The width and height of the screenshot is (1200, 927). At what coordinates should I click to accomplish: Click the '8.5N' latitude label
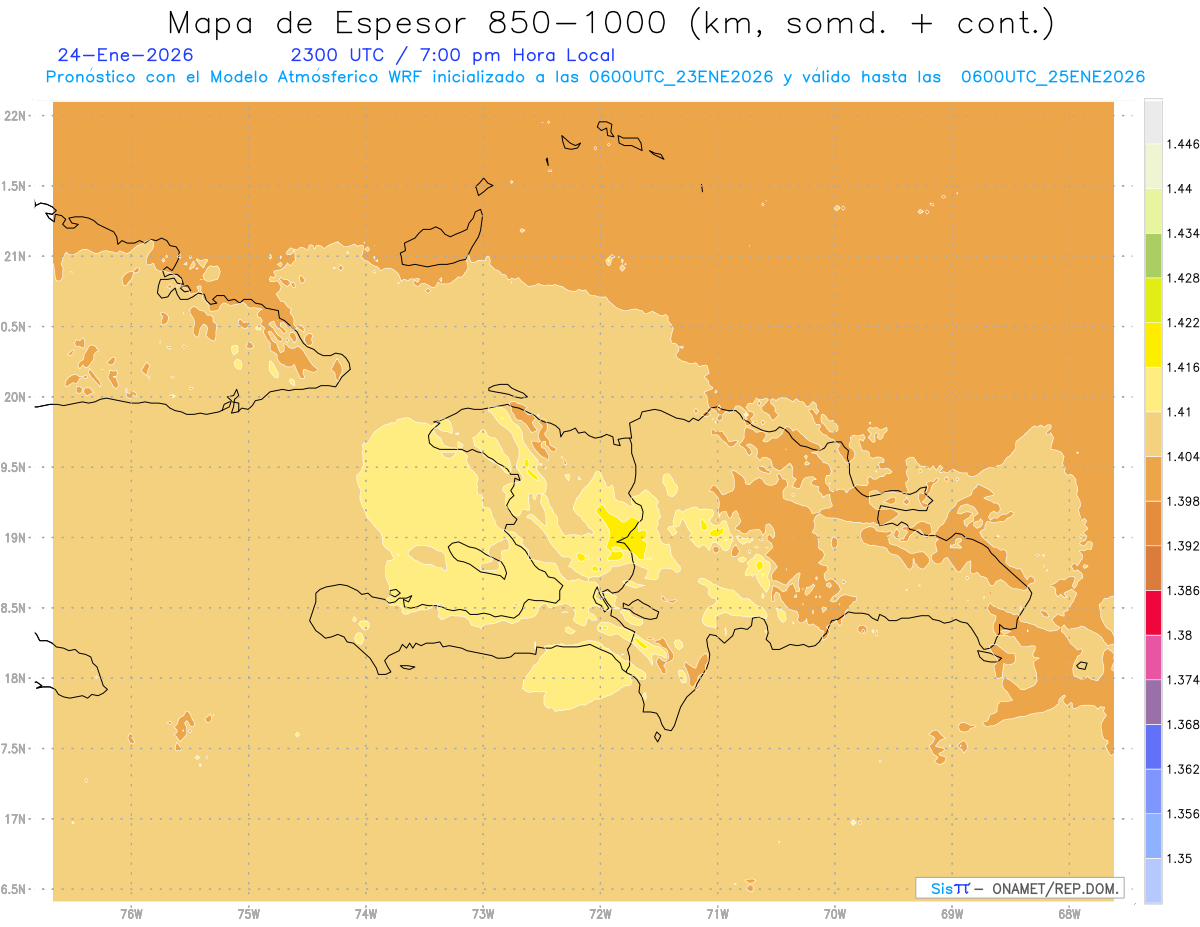point(15,608)
